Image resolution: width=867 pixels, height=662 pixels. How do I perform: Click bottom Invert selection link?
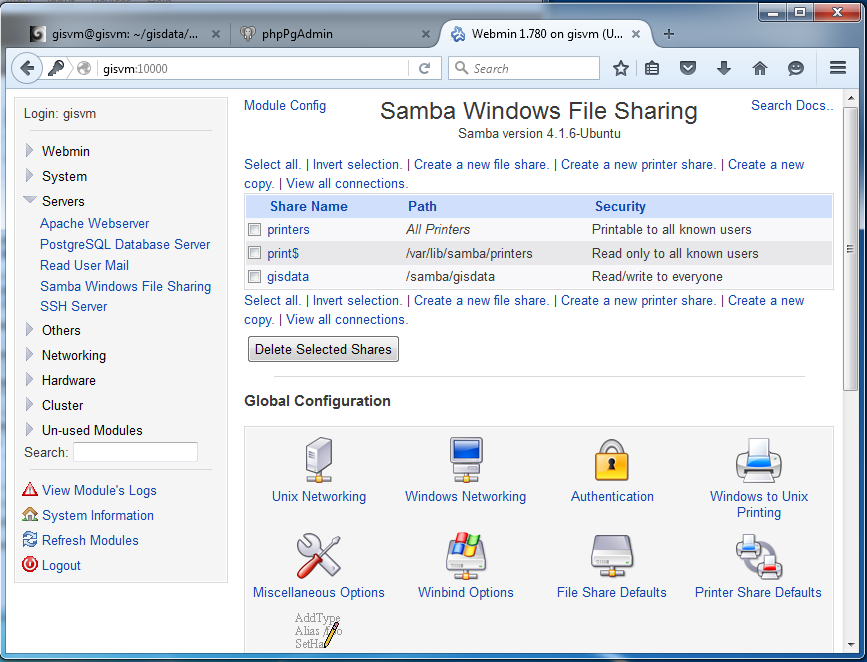[x=357, y=300]
